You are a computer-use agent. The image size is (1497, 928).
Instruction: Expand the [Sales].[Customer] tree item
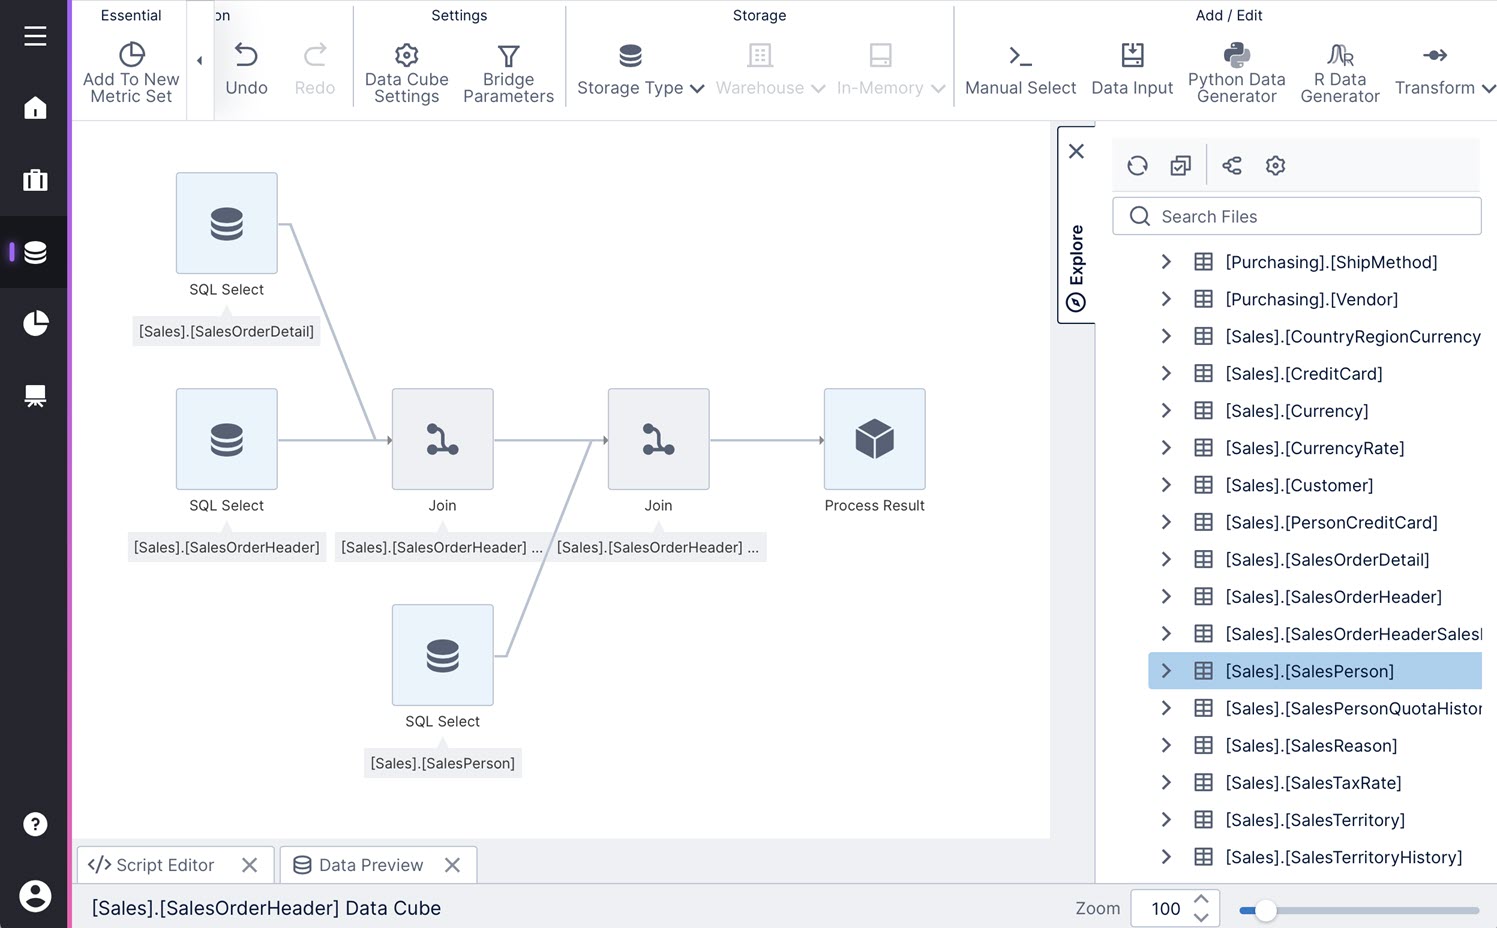[x=1166, y=485]
